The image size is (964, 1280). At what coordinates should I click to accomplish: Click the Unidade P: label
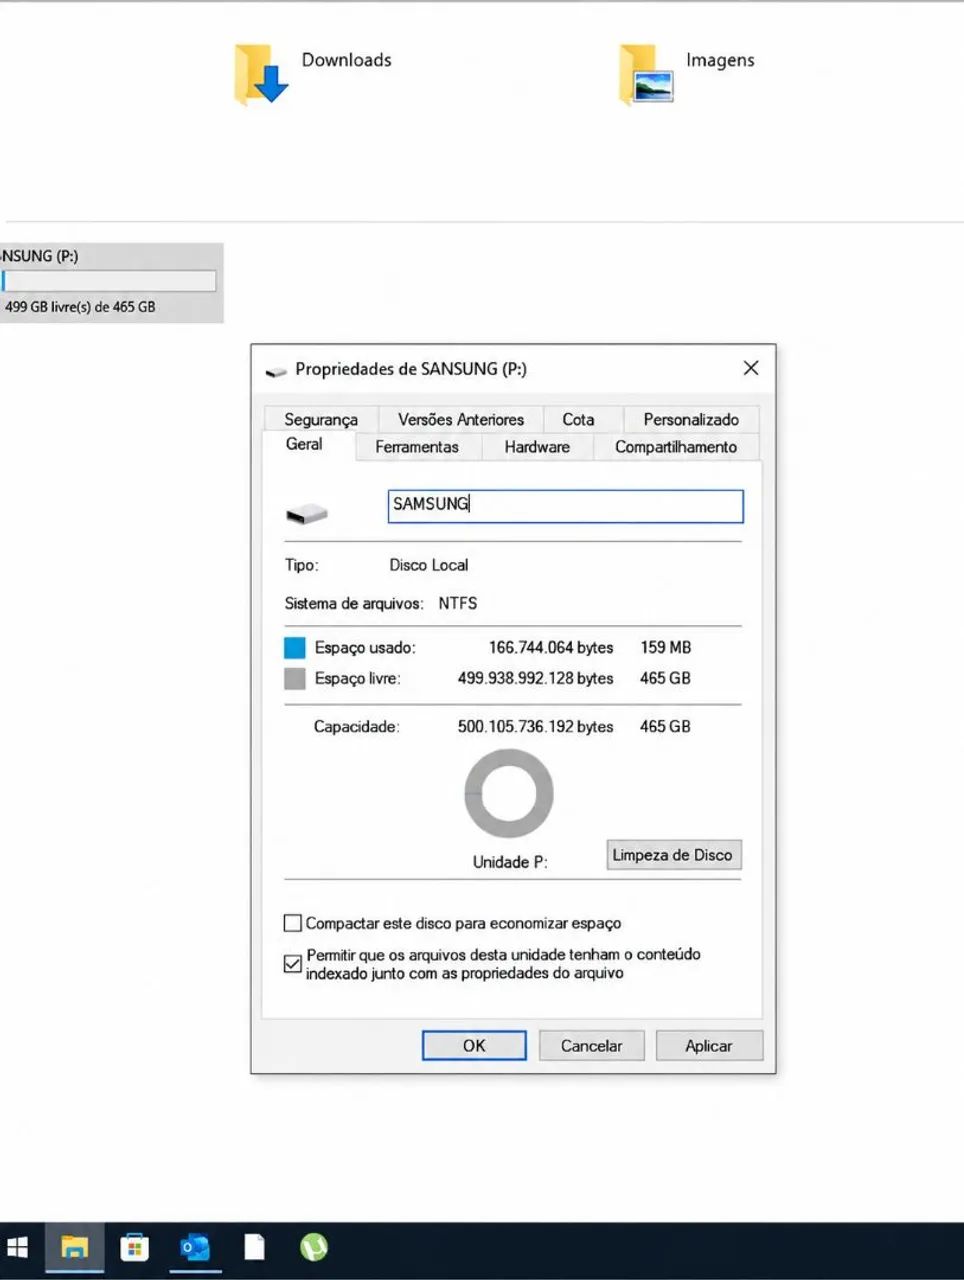[x=510, y=862]
